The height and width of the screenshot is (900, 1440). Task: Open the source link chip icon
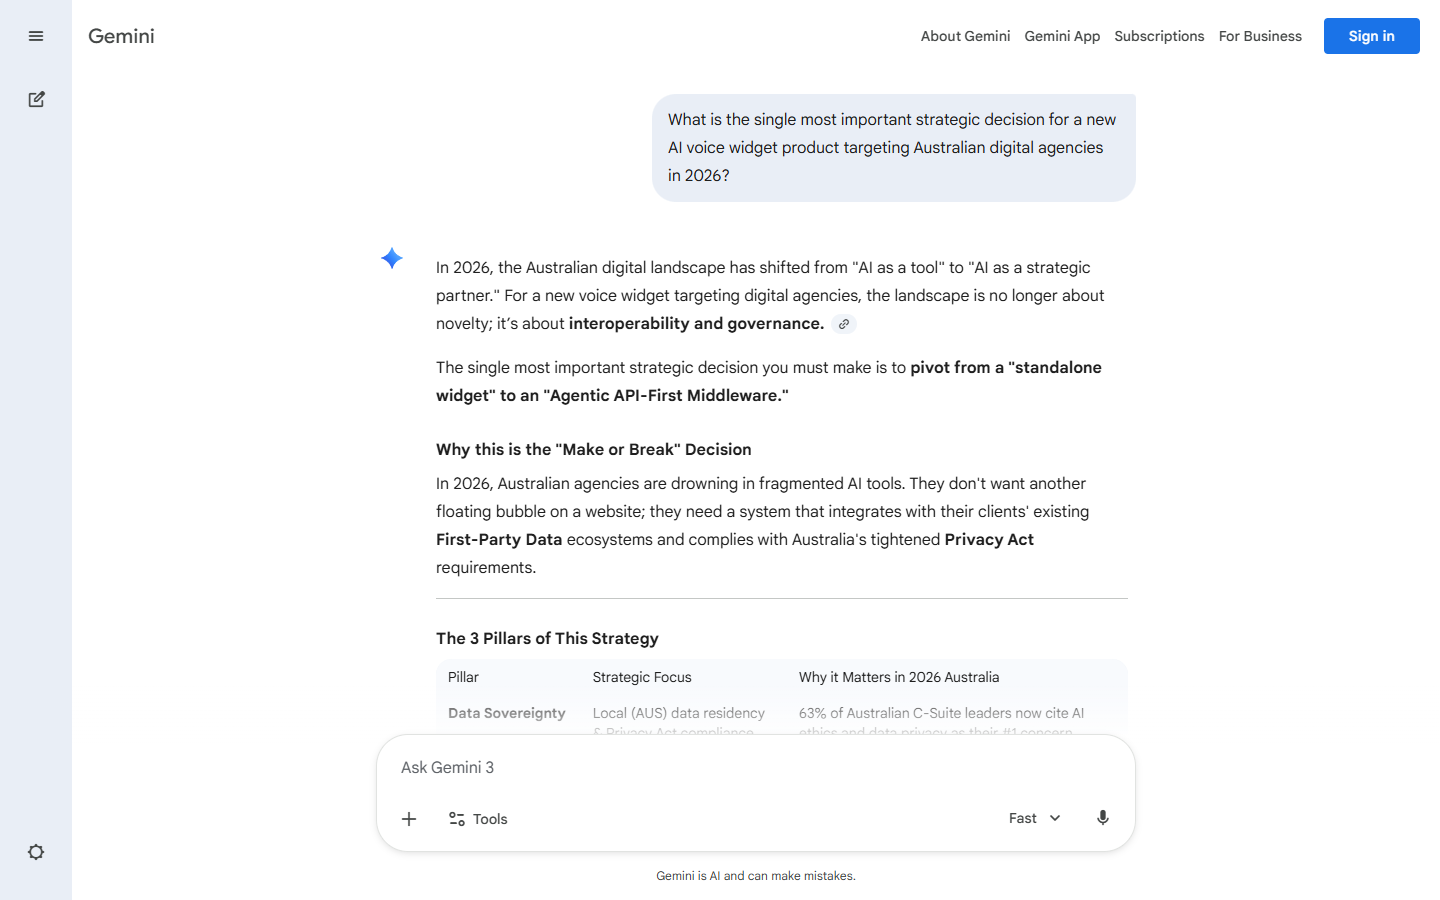(844, 324)
